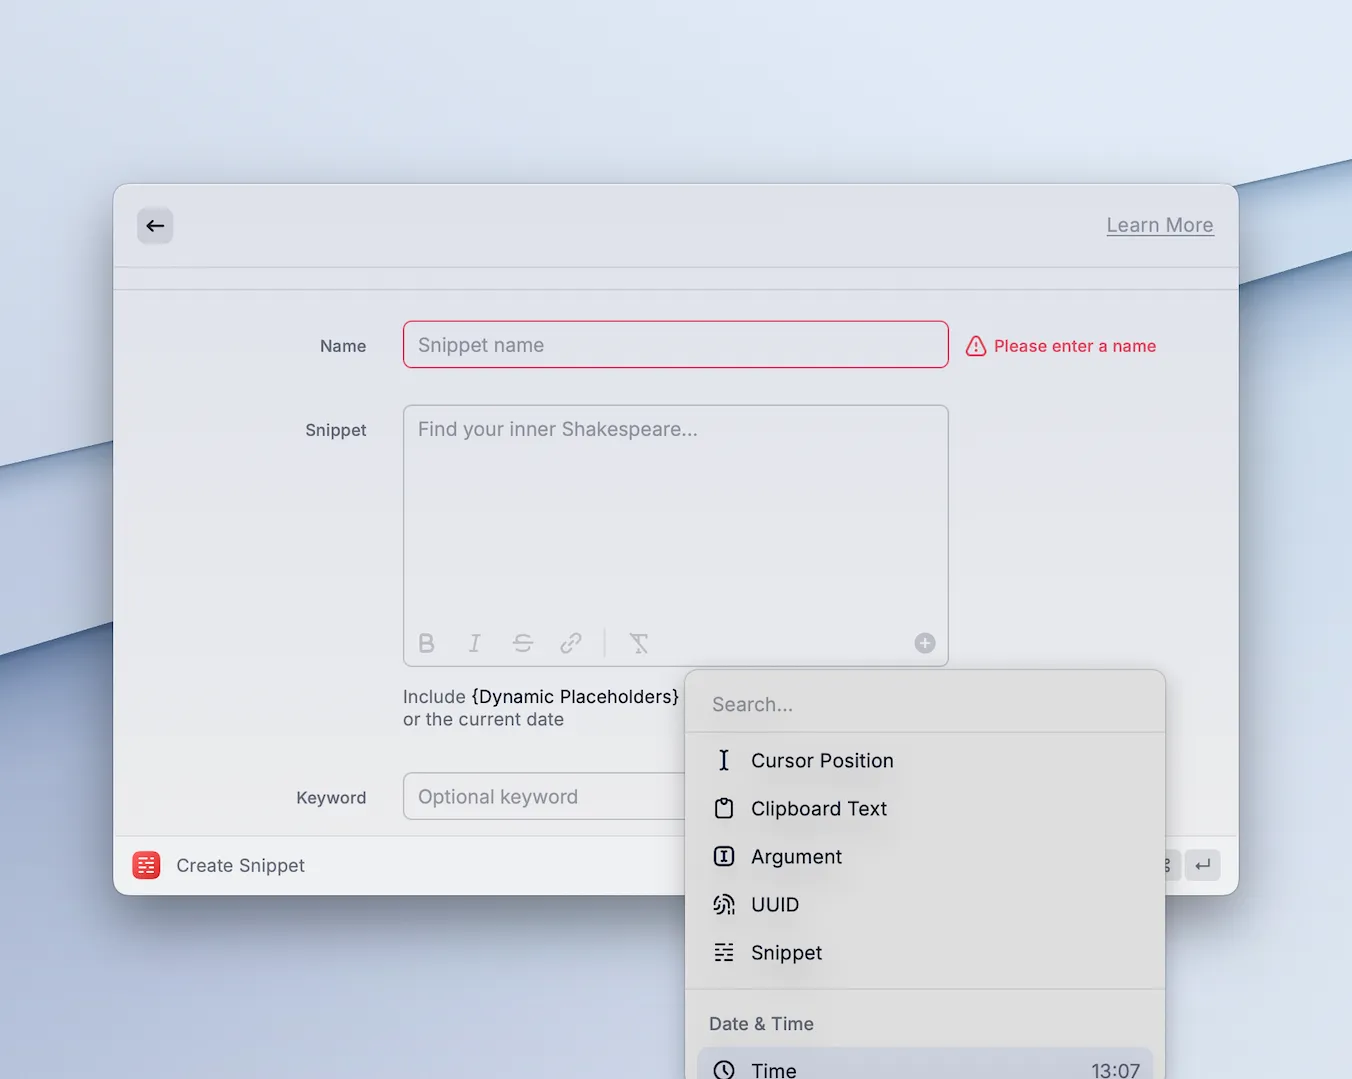Click the UUID placeholder icon

click(x=723, y=904)
